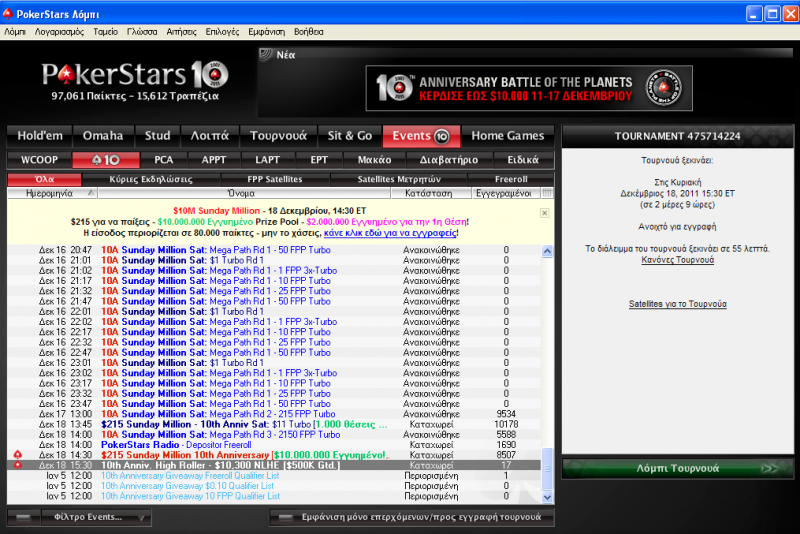Image resolution: width=800 pixels, height=534 pixels.
Task: Switch to the Home Games tab
Action: 508,136
